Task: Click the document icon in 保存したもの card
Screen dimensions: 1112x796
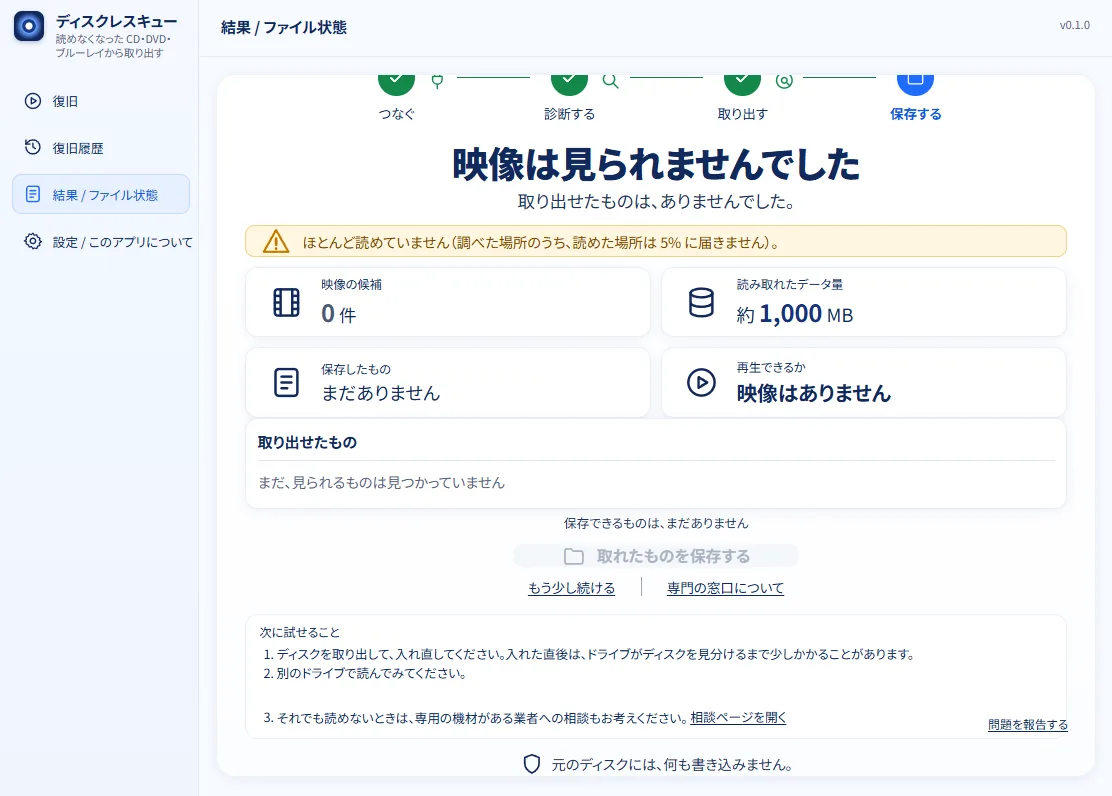Action: (x=287, y=382)
